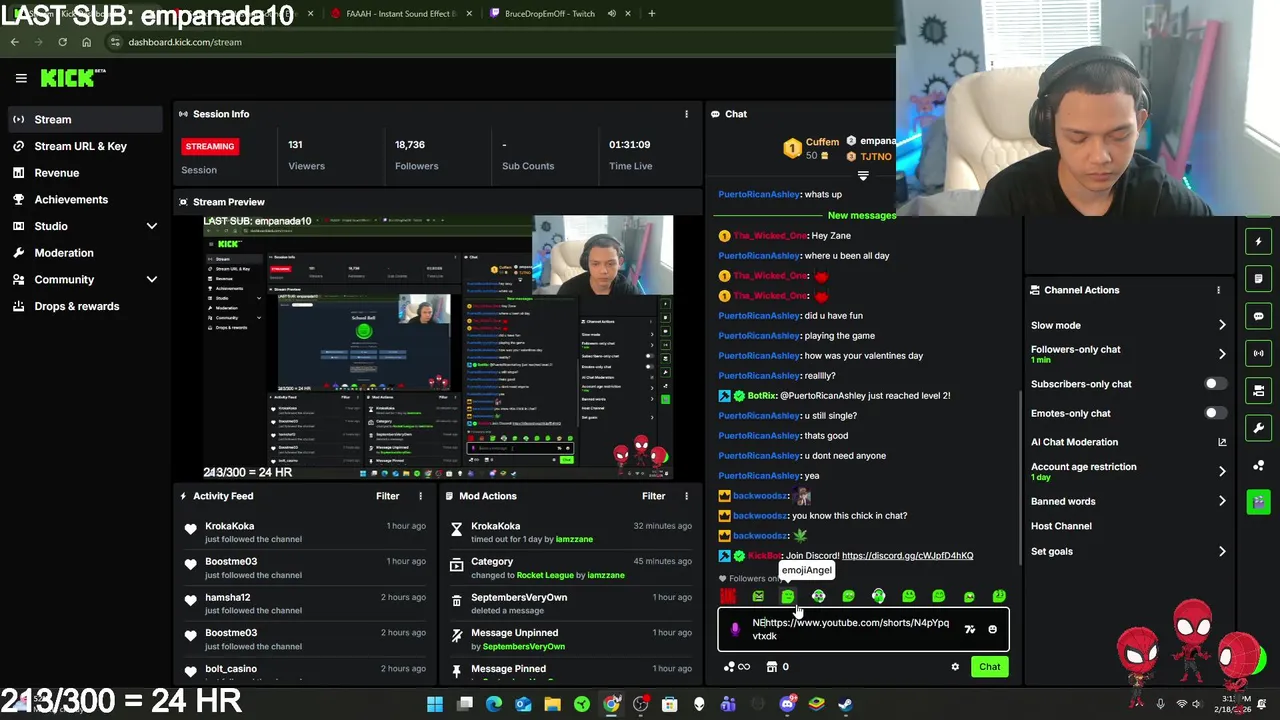
Task: Go to browser home page
Action: coord(86,42)
